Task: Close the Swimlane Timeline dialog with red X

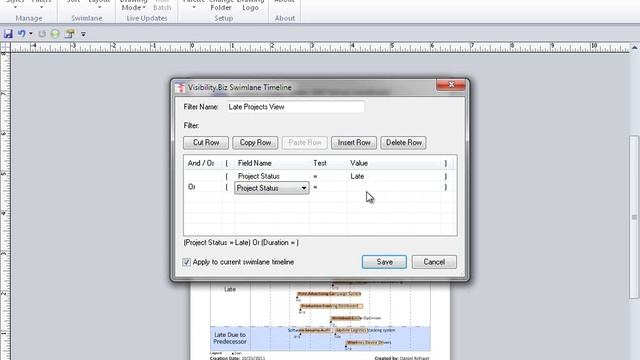Action: [x=451, y=84]
